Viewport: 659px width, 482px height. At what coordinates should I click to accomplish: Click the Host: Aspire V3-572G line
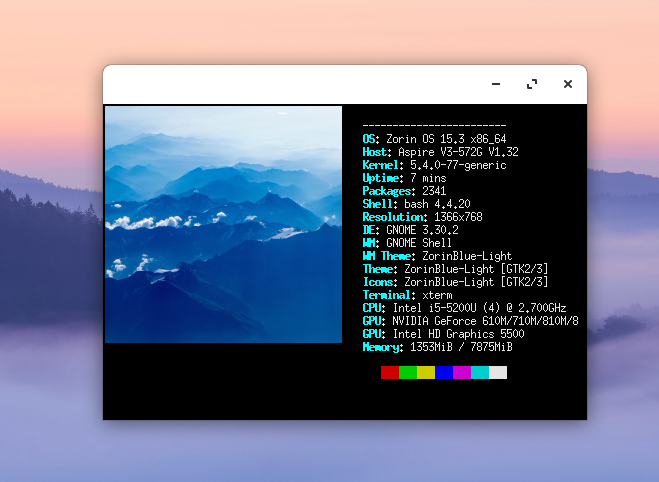(x=440, y=152)
